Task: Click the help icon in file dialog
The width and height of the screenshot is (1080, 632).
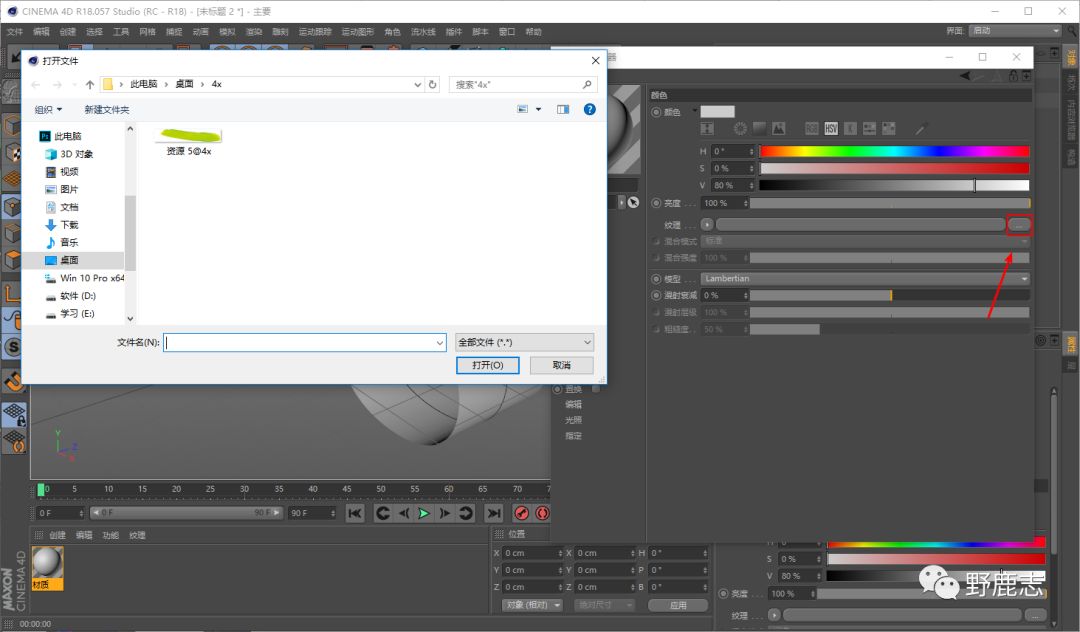Action: (x=590, y=109)
